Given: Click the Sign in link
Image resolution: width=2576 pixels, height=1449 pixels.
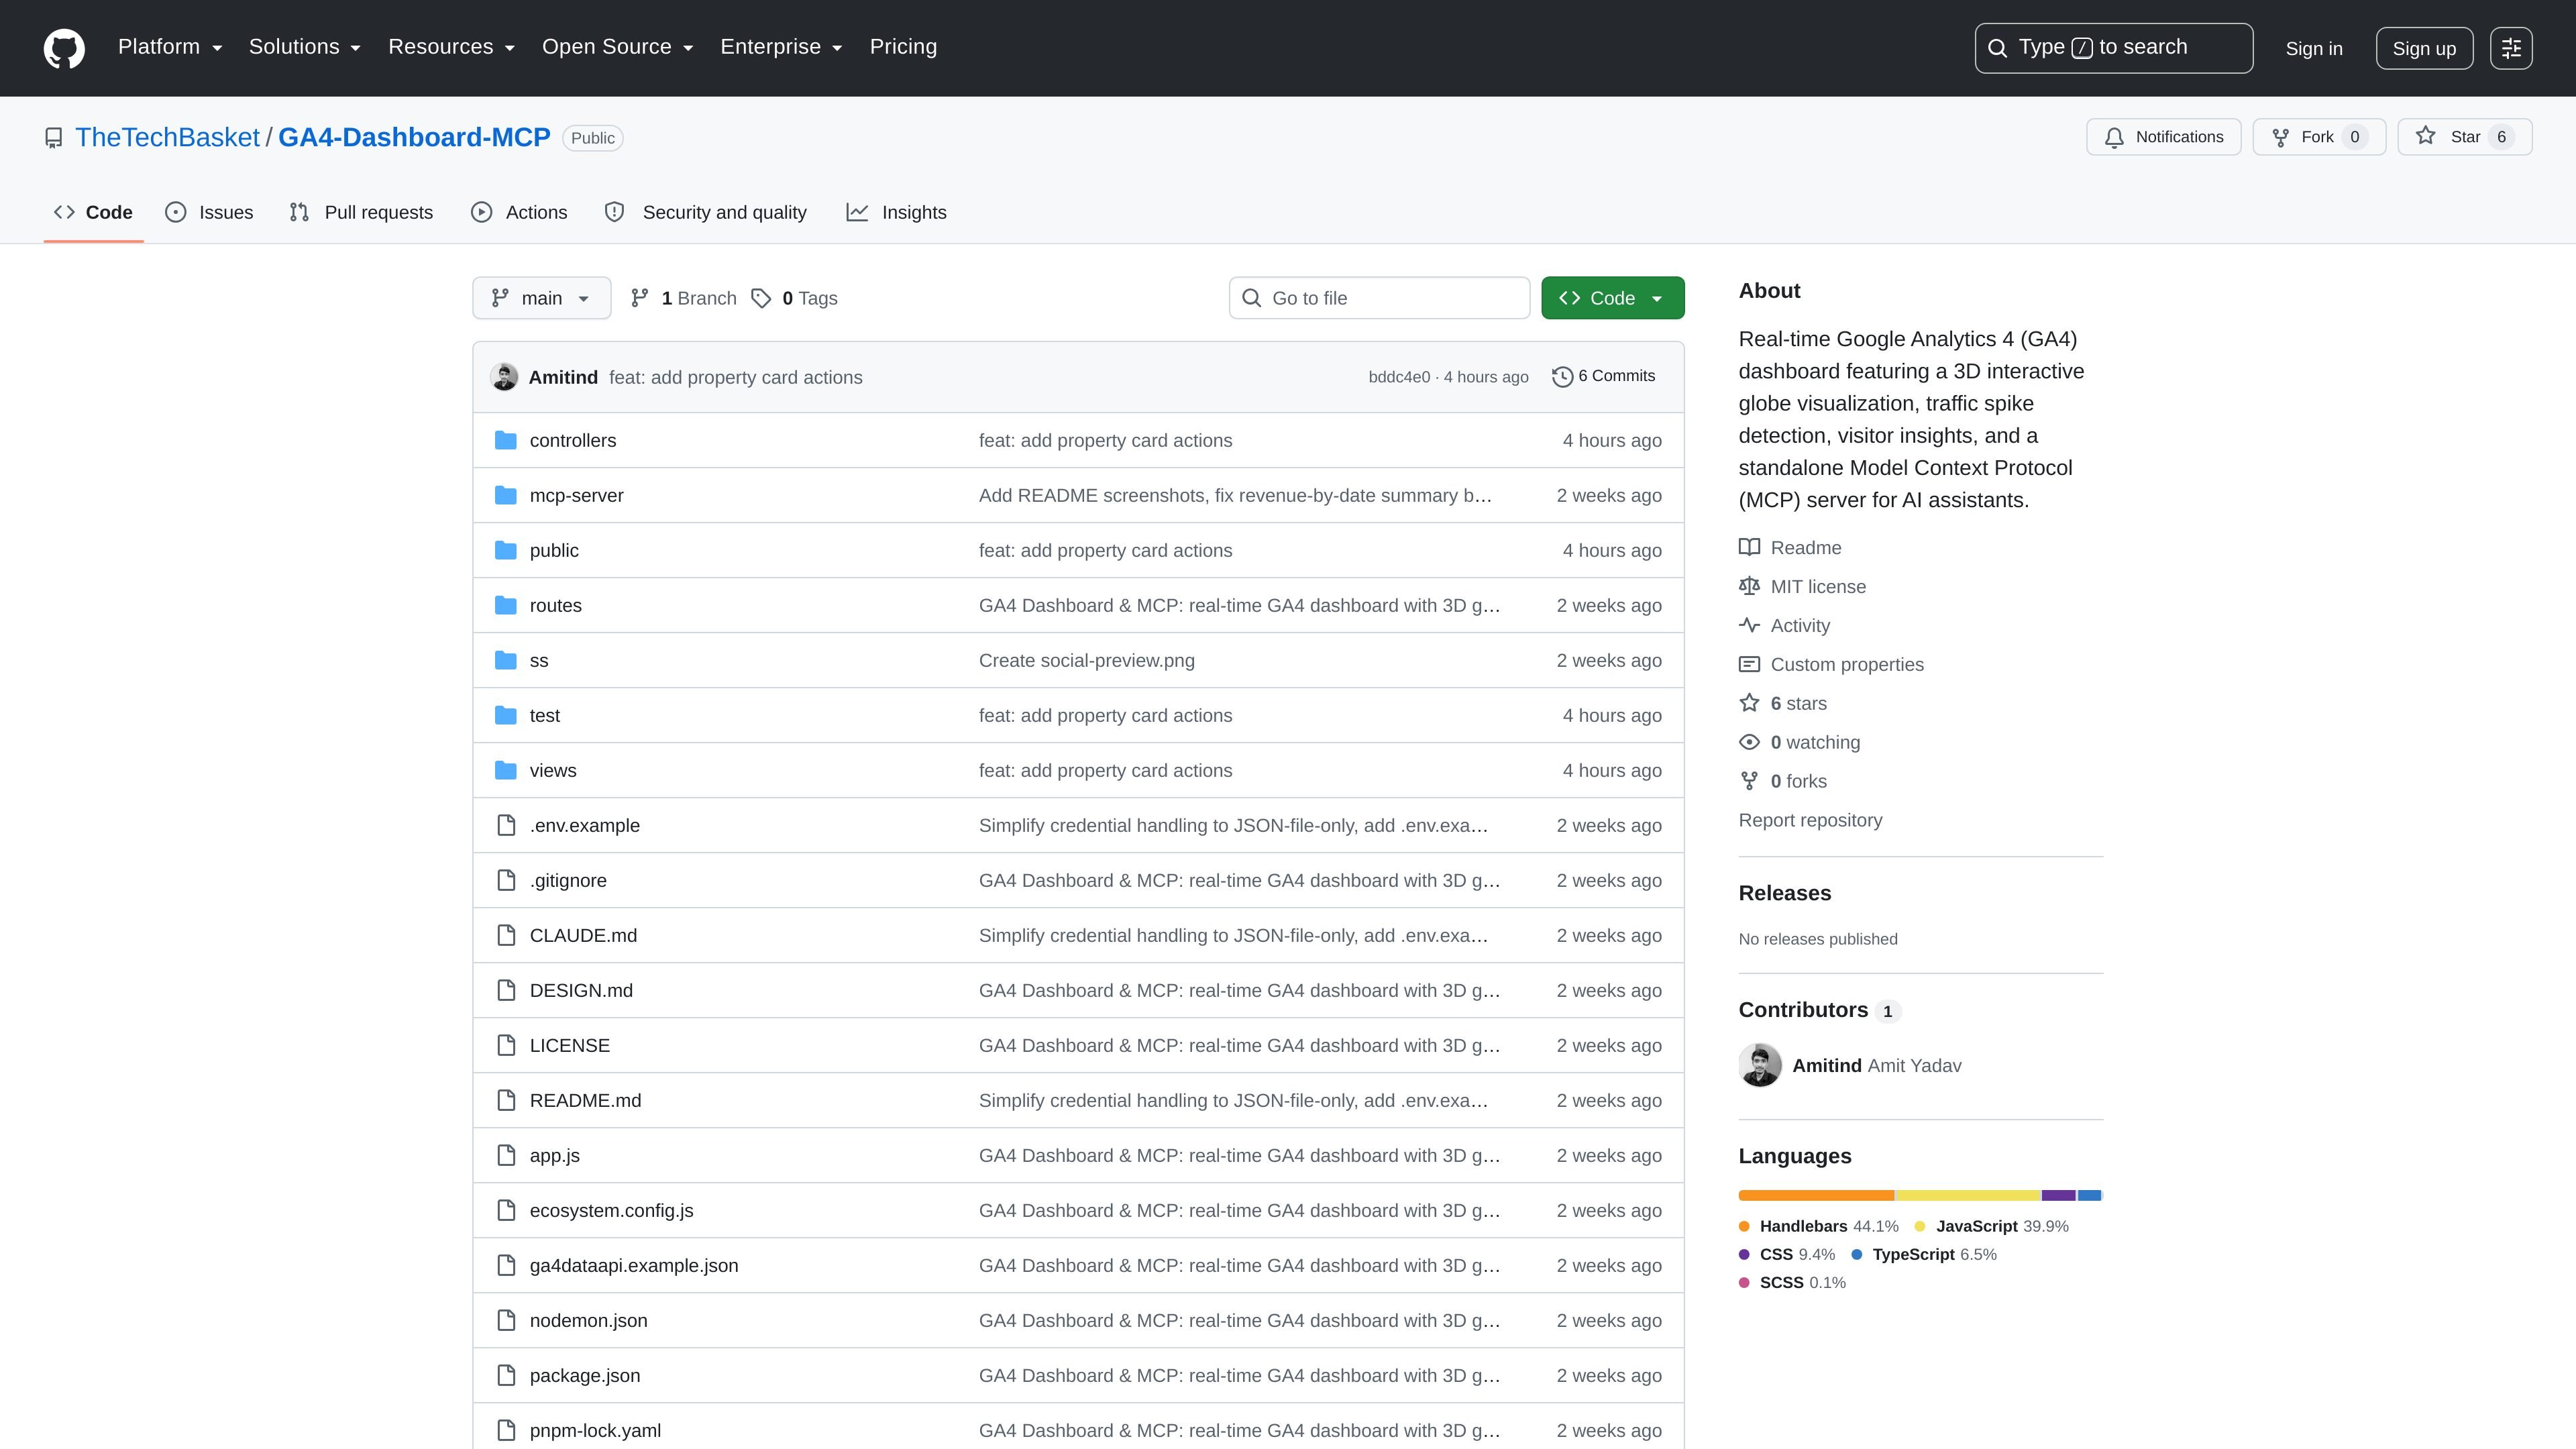Looking at the screenshot, I should point(2314,48).
